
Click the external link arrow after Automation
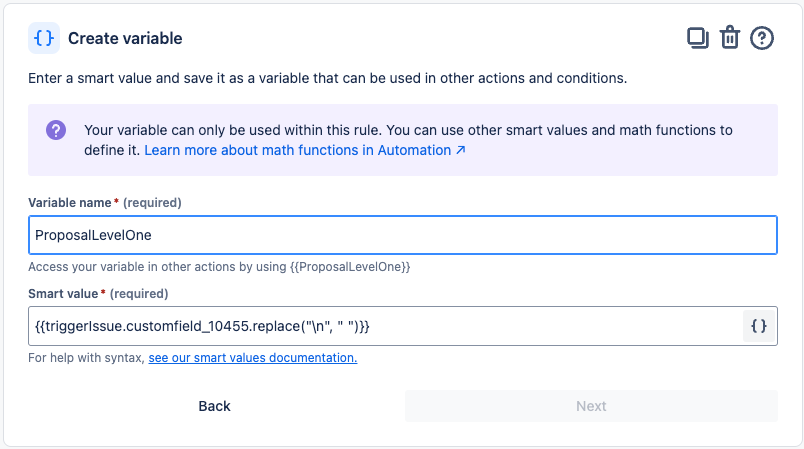(x=461, y=151)
